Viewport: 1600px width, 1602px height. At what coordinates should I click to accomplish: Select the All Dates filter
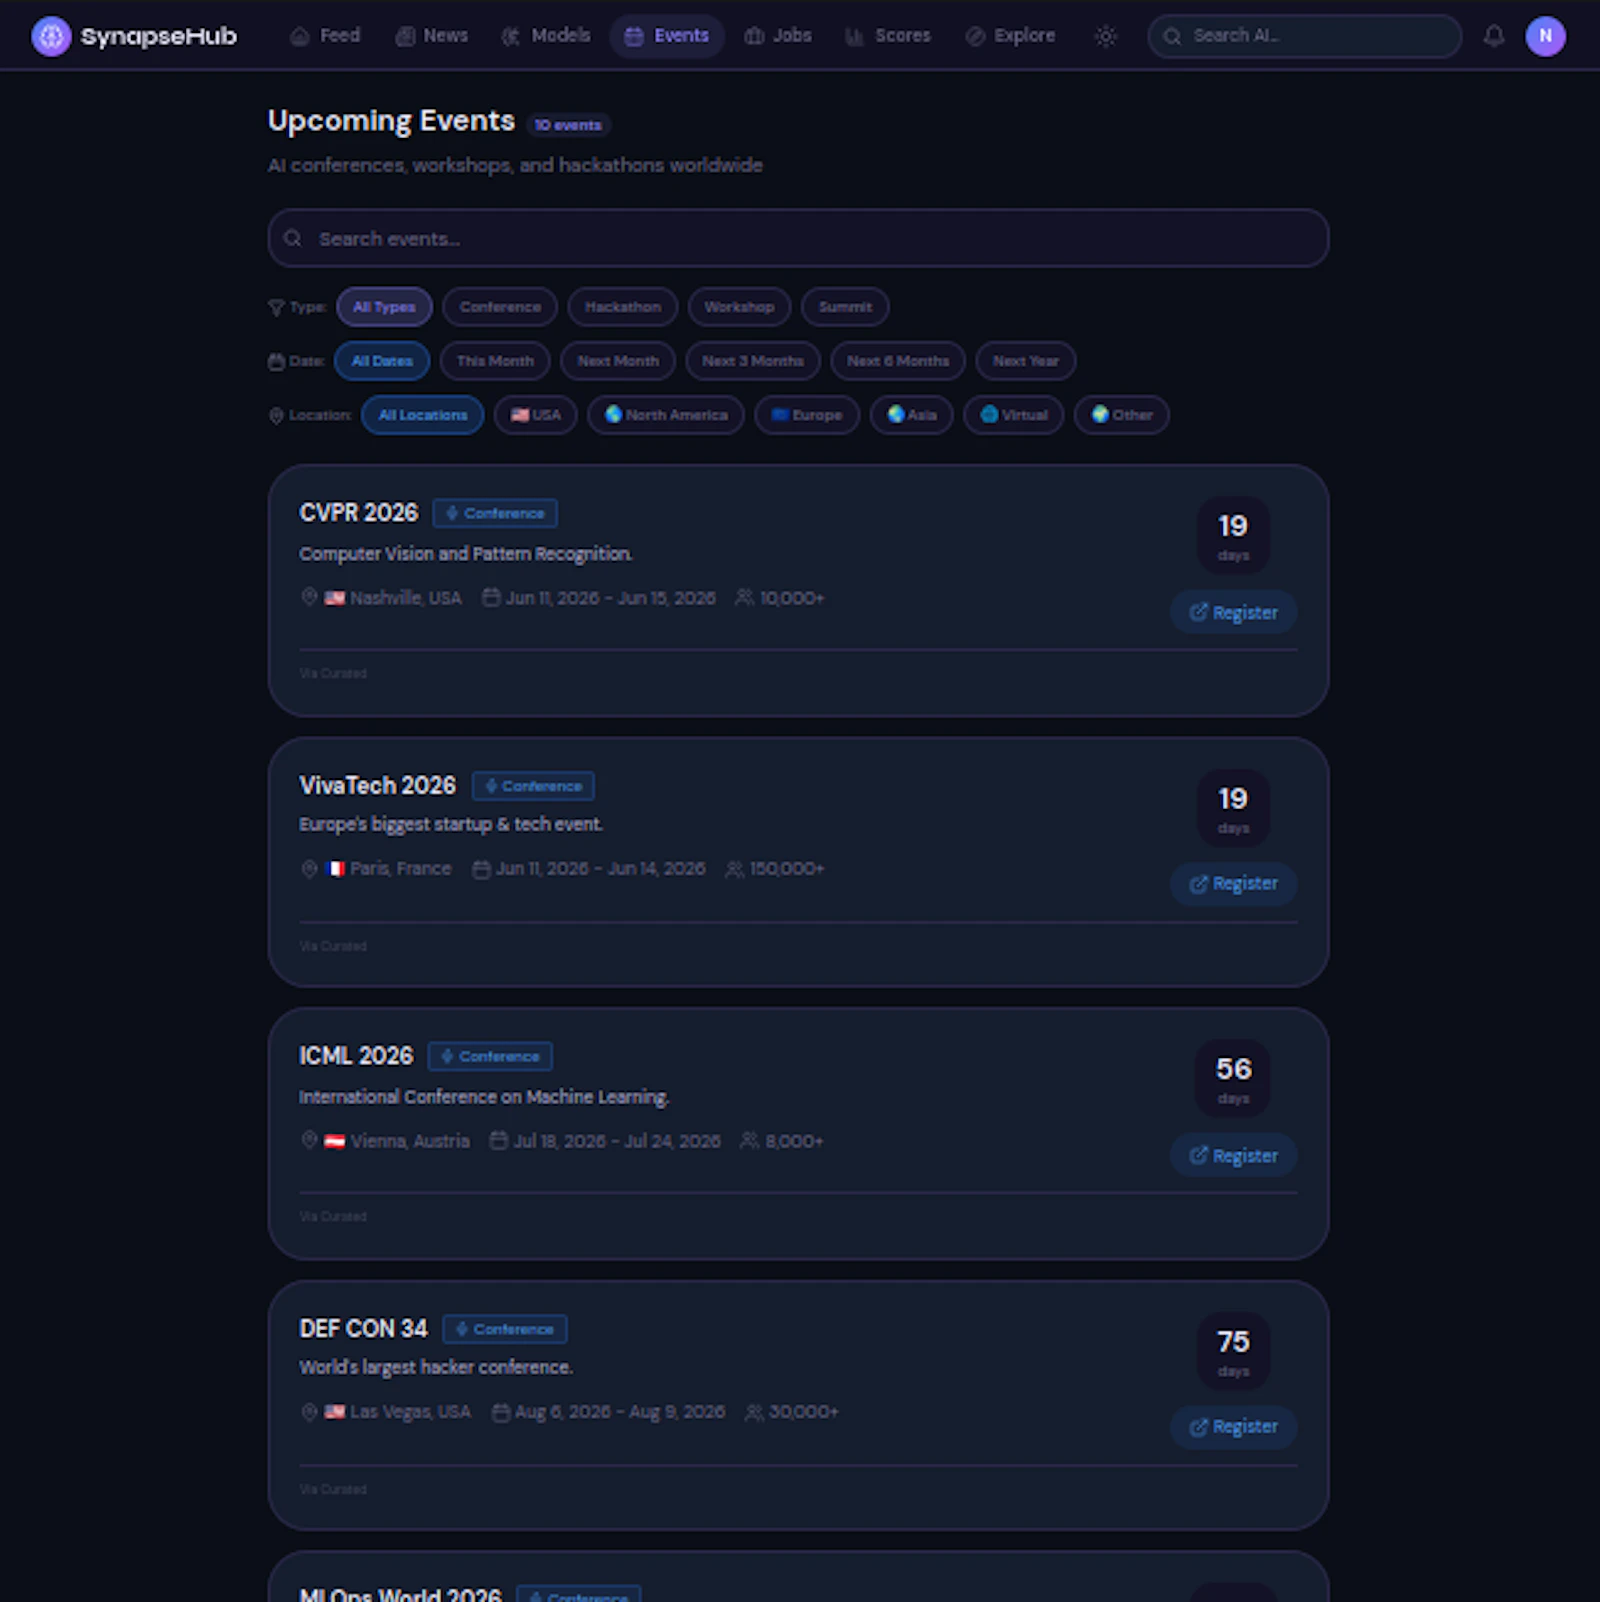click(x=382, y=361)
